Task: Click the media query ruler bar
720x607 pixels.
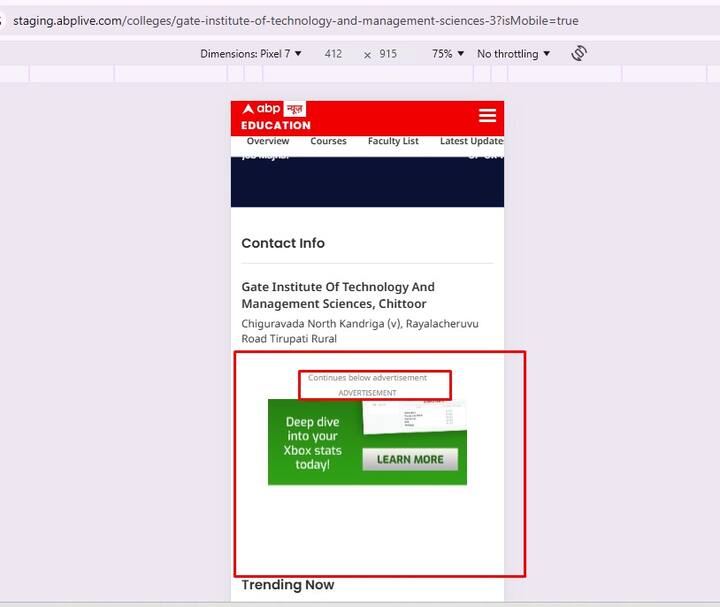Action: point(360,74)
